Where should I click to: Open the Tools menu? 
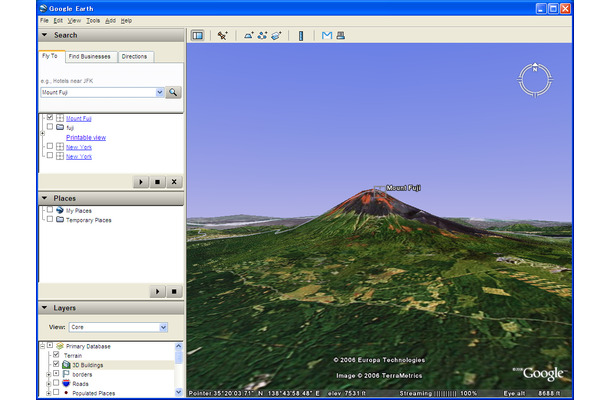tap(93, 21)
